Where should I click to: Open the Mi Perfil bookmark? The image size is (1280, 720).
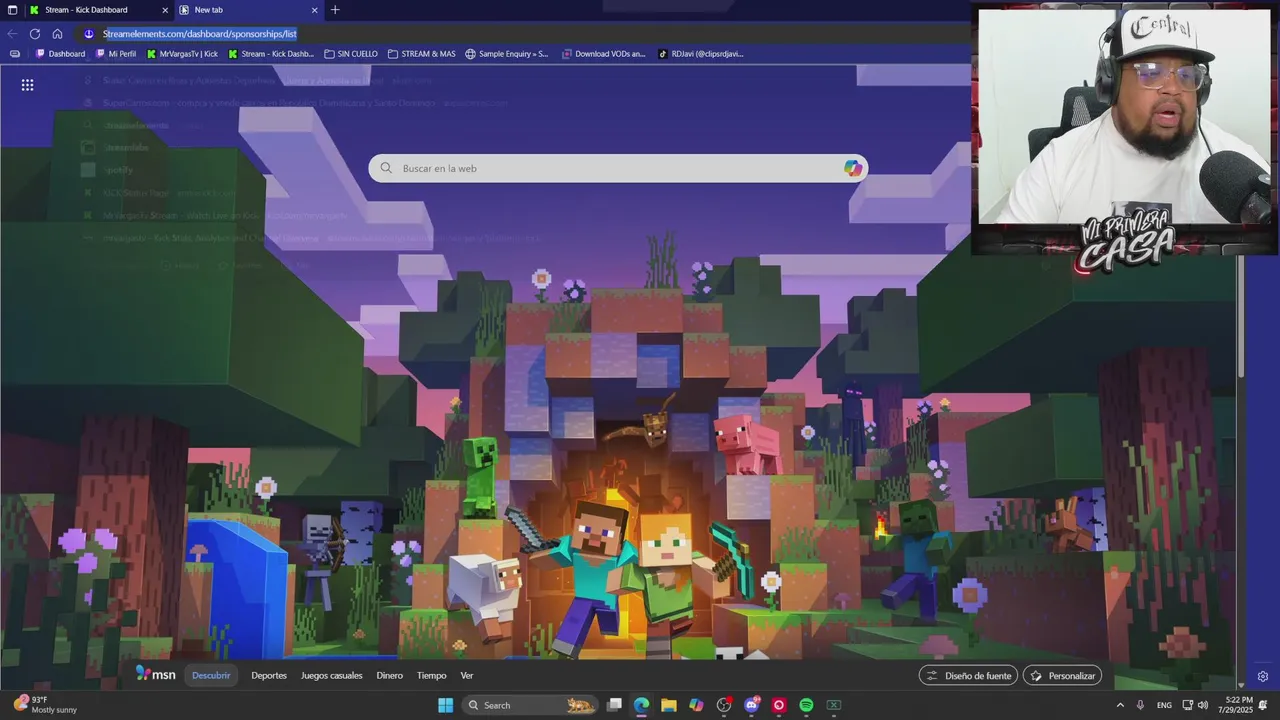116,54
